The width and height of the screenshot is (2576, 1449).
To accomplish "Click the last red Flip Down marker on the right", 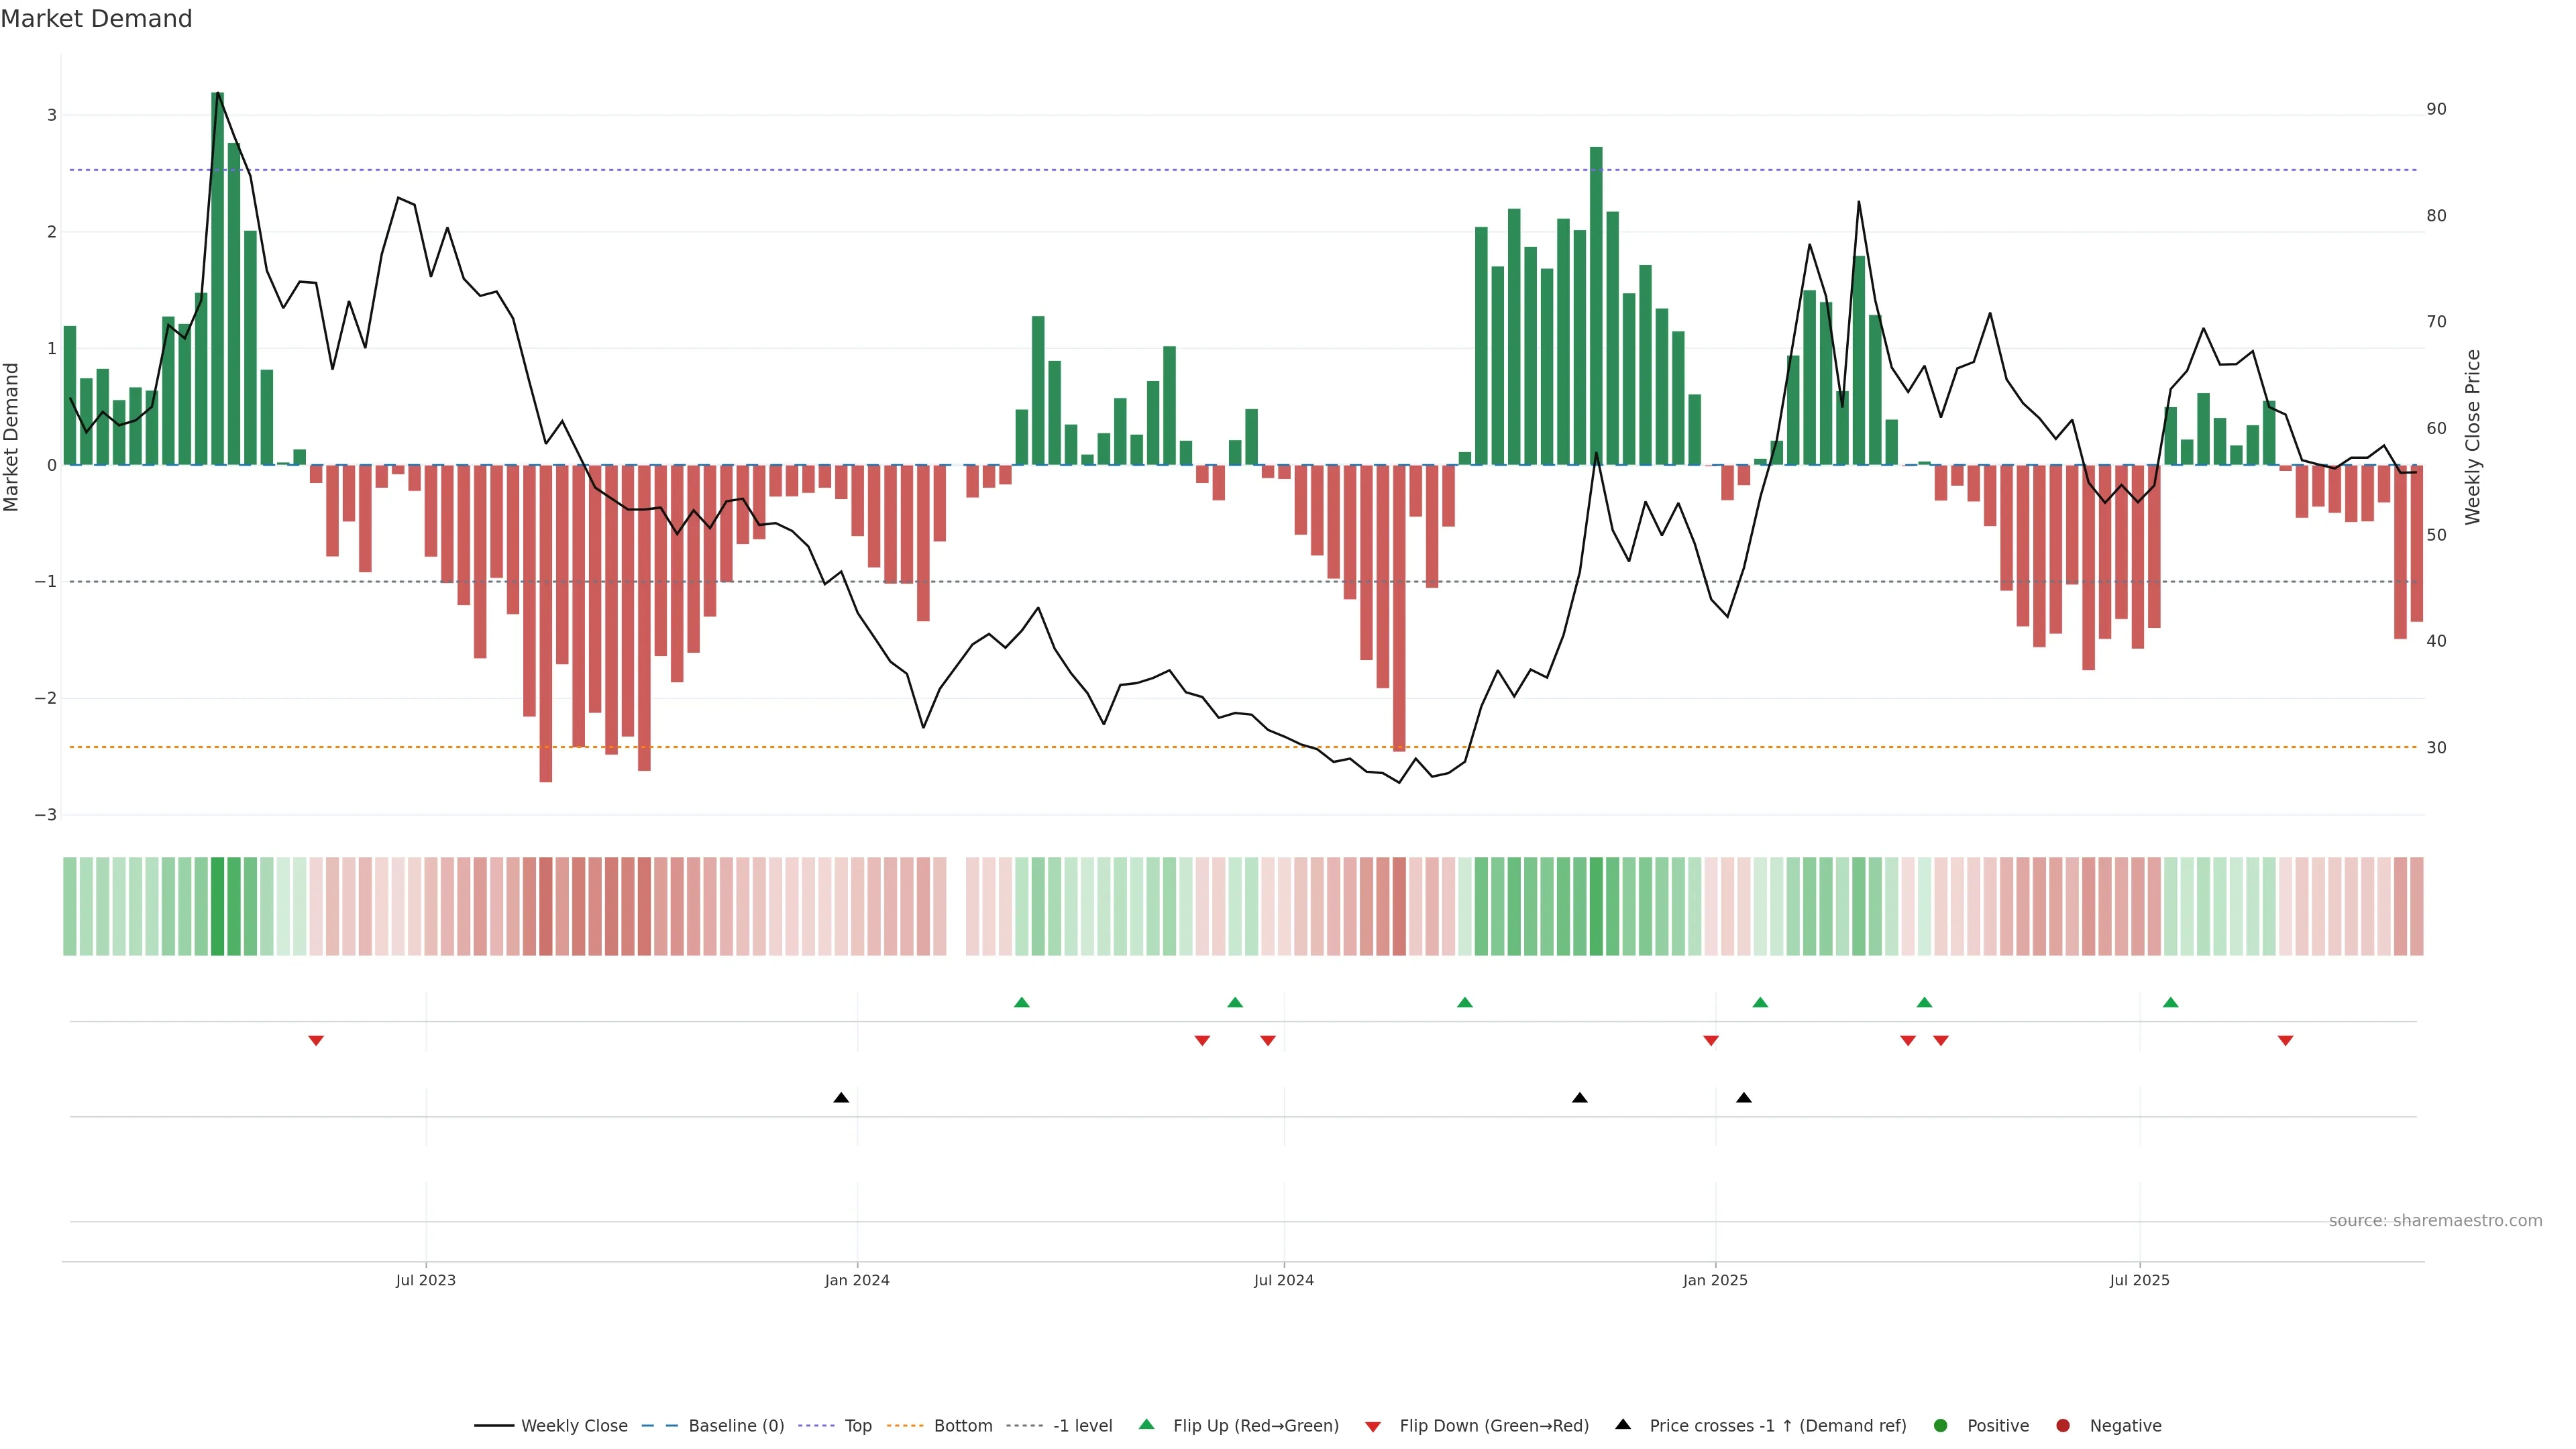I will pos(2285,1041).
